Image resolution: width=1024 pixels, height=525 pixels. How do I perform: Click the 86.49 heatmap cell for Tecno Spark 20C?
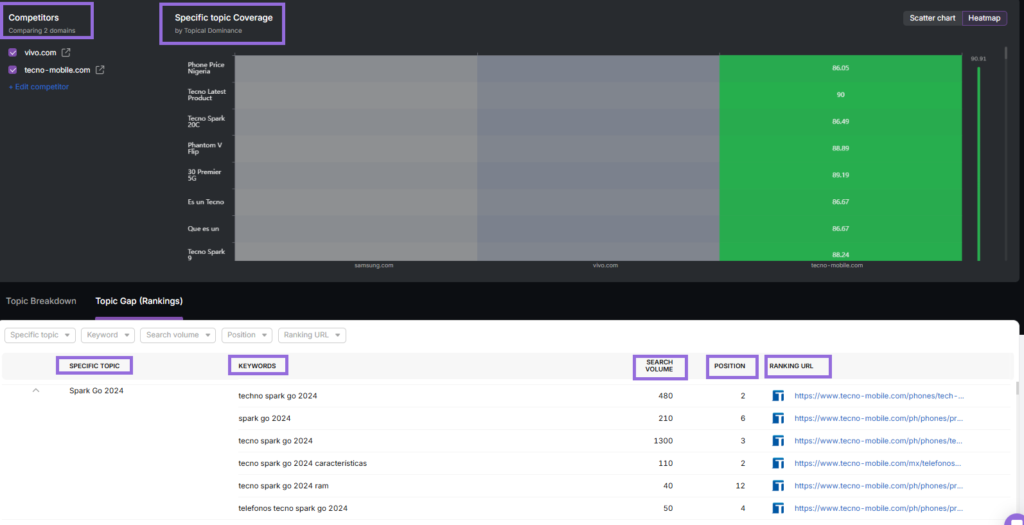pos(840,121)
